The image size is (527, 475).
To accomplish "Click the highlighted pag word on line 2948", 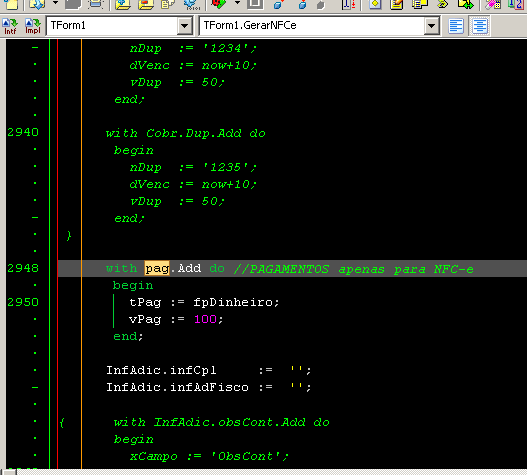I will pyautogui.click(x=157, y=269).
